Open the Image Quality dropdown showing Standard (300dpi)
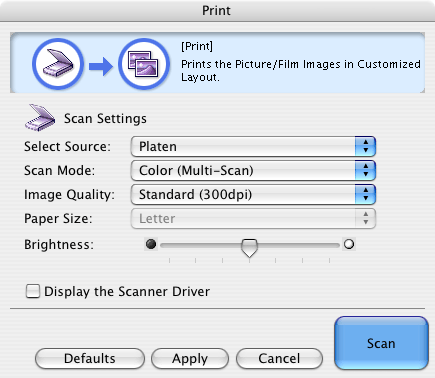 [x=253, y=194]
